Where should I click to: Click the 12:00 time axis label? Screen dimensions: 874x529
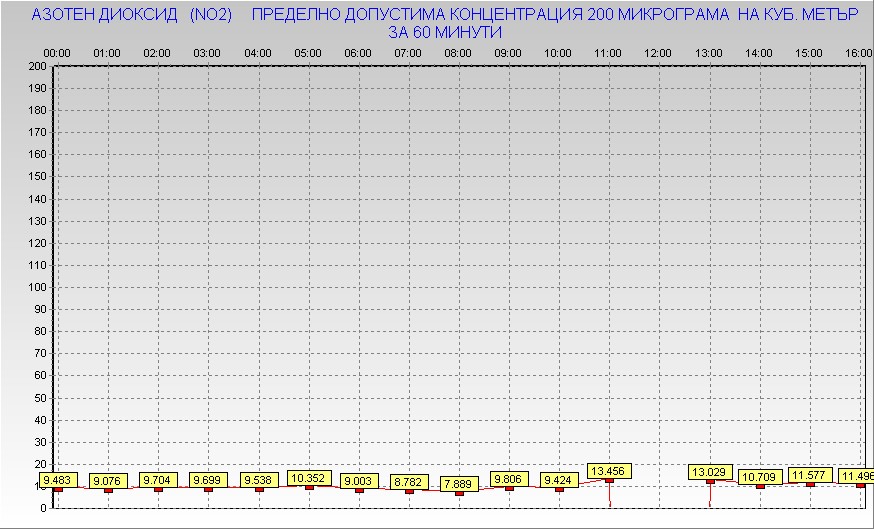tap(658, 52)
